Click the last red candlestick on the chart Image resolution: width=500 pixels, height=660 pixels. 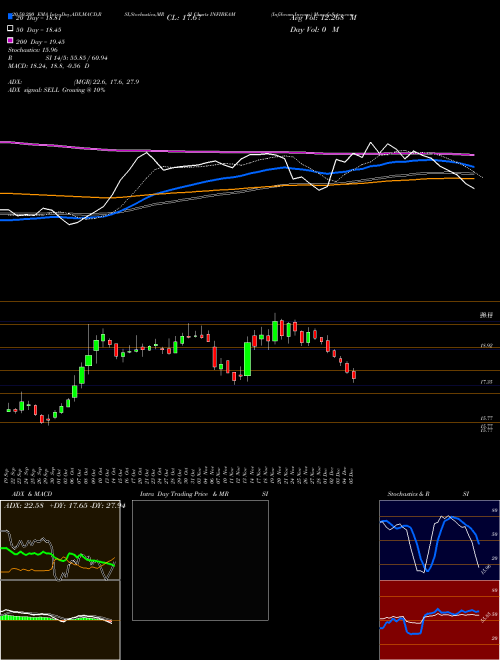354,375
